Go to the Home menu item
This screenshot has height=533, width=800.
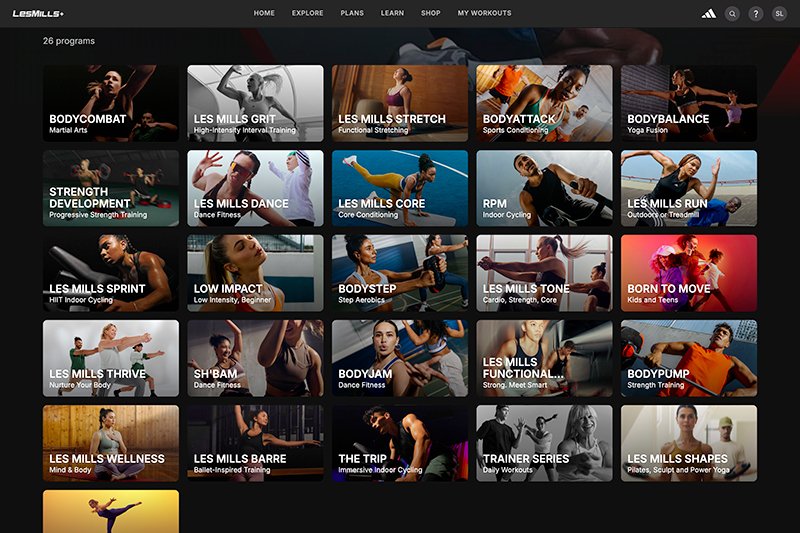point(264,13)
